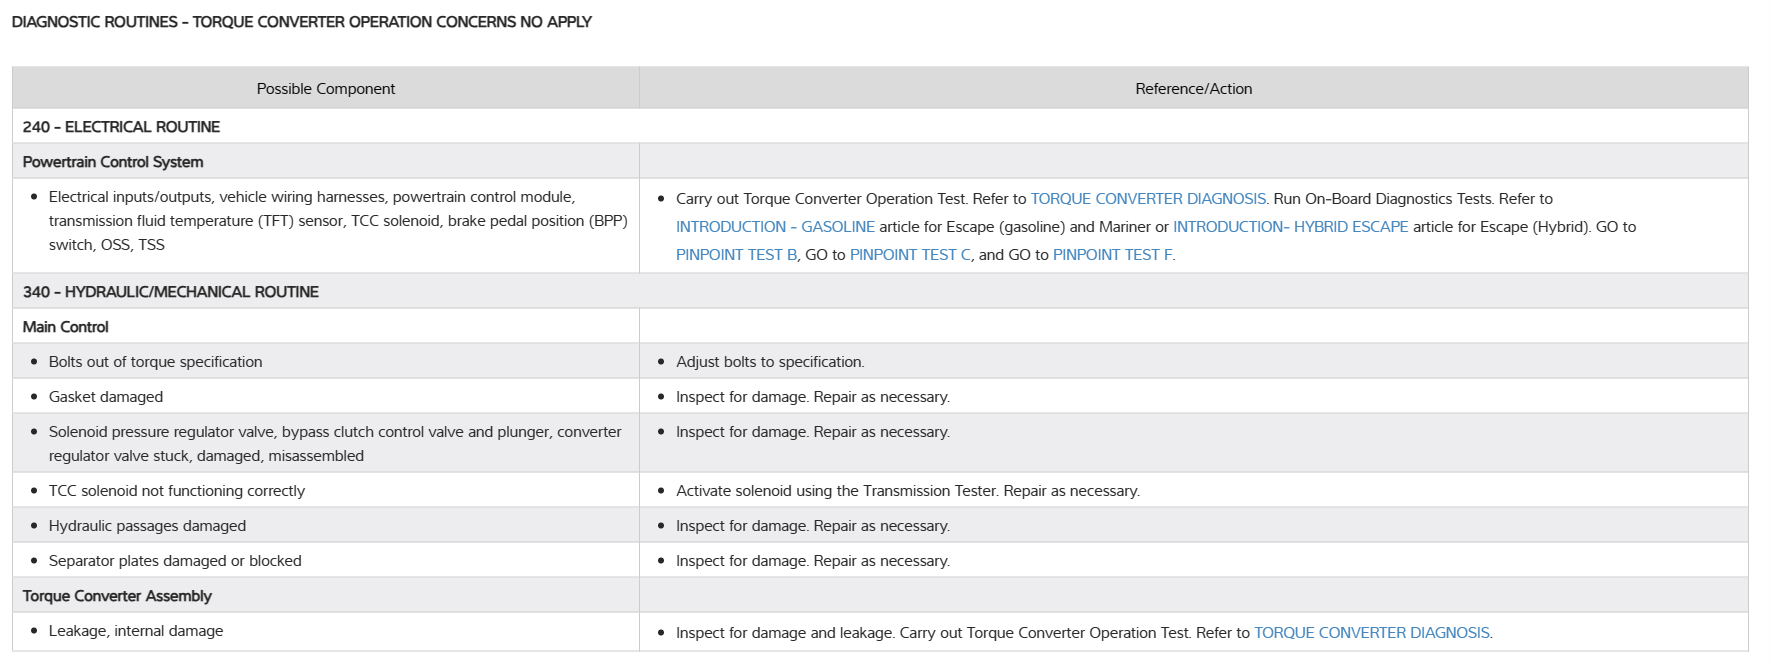1770x667 pixels.
Task: Click TCC solenoid not functioning correctly item
Action: (x=177, y=491)
